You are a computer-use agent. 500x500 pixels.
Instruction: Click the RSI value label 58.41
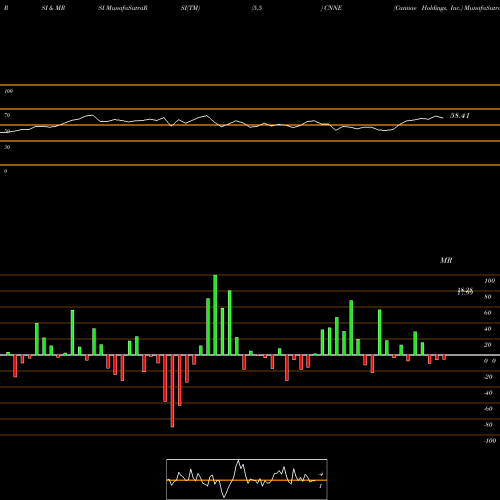[460, 116]
